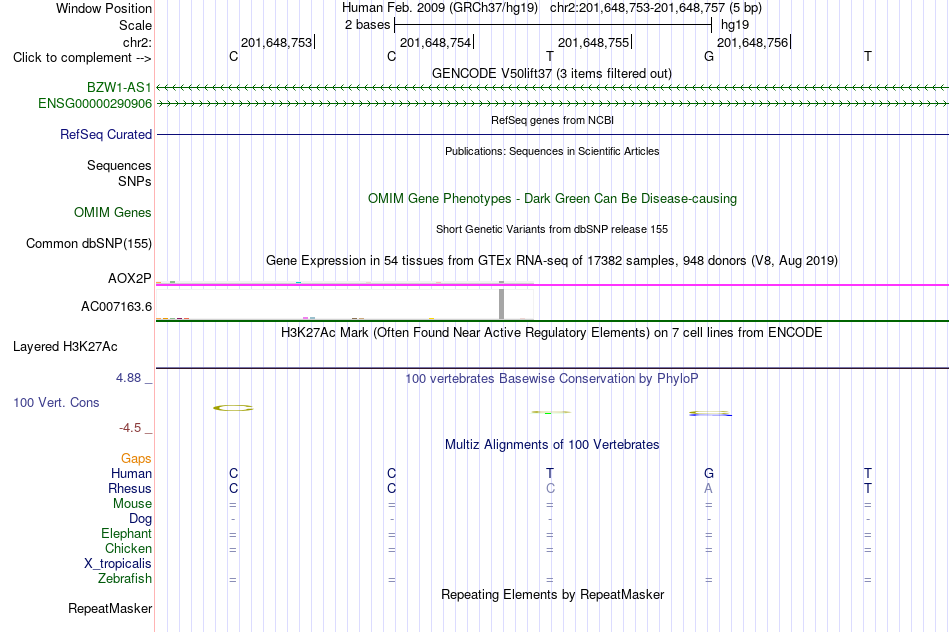Click the AOX2P GTEx label
The width and height of the screenshot is (950, 632).
(x=129, y=278)
